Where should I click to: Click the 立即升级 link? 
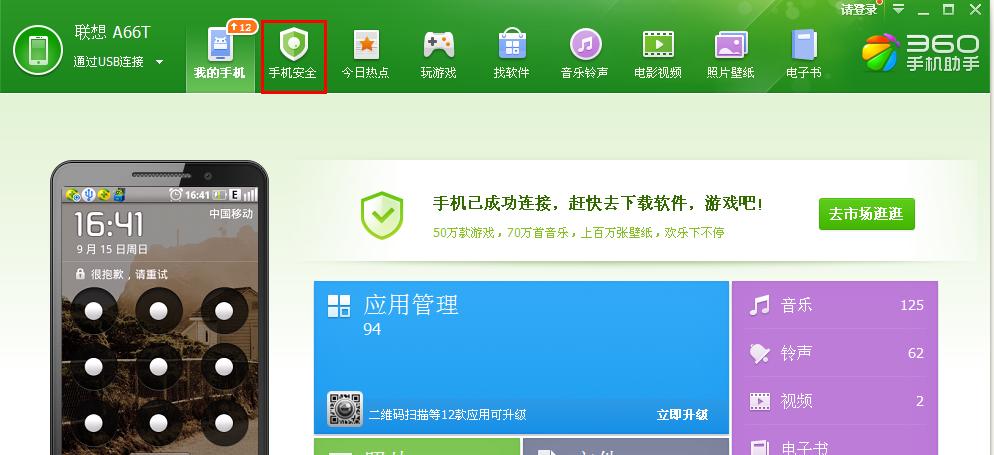point(683,415)
